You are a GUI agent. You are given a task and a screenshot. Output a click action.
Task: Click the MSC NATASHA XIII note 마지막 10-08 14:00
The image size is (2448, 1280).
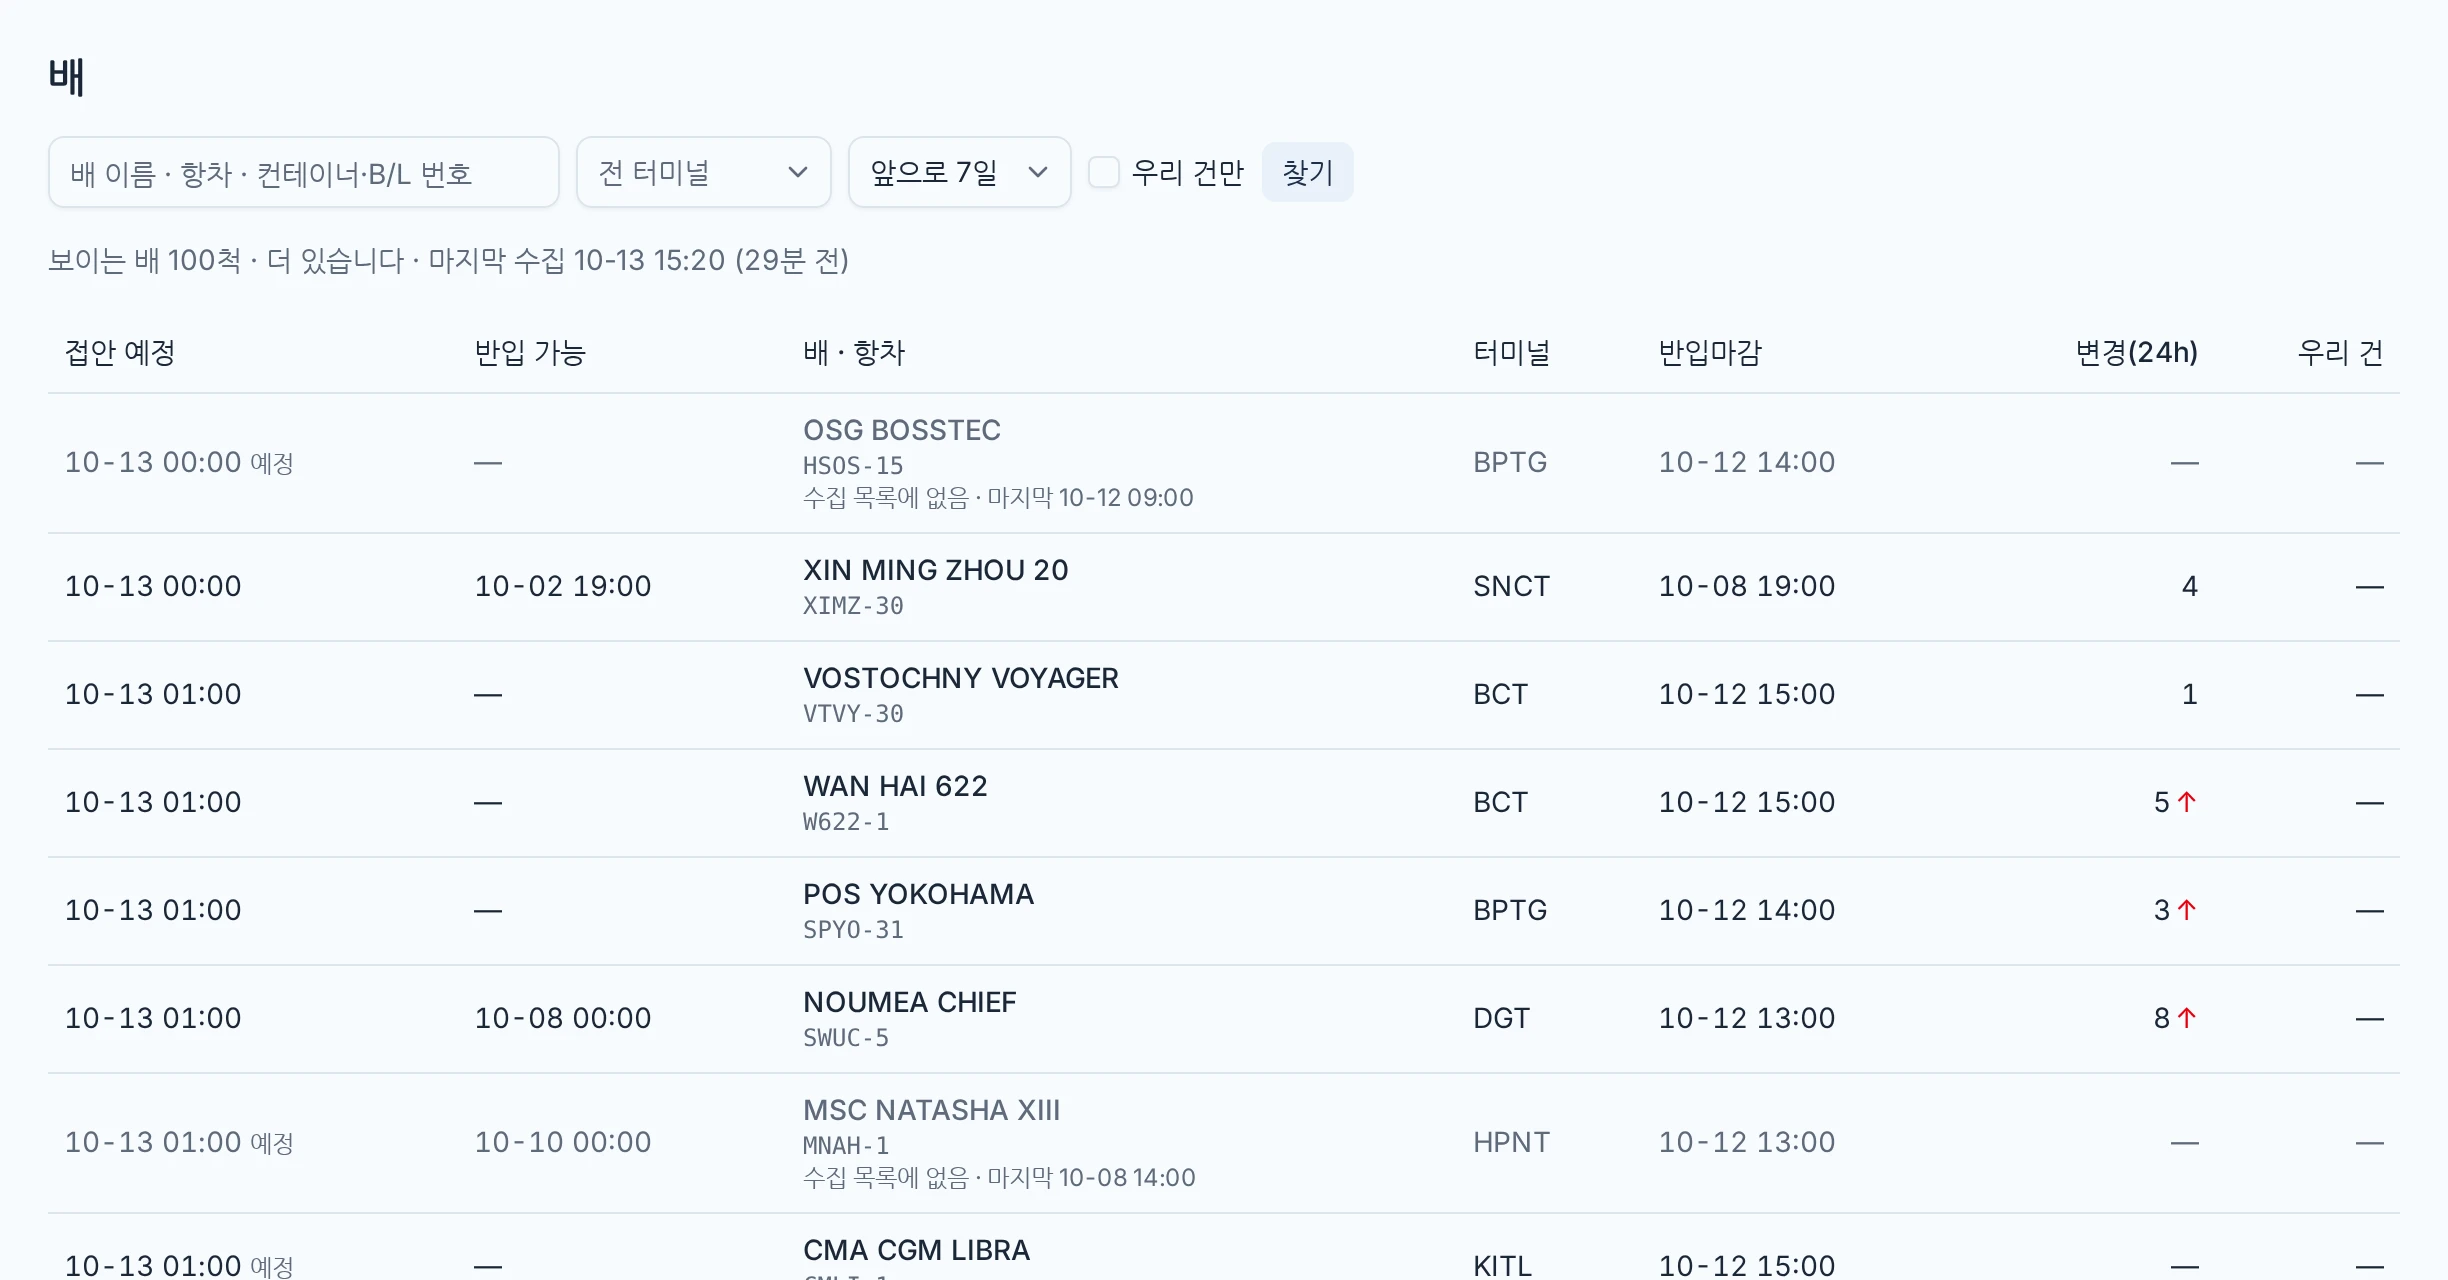coord(1091,1178)
